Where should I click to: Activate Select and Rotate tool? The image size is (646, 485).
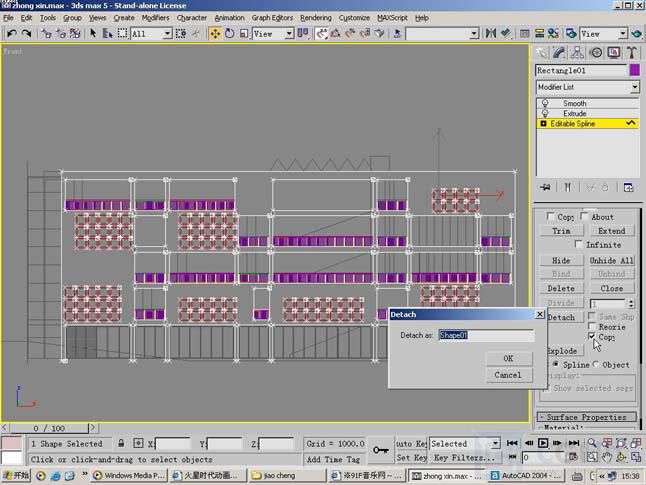pyautogui.click(x=229, y=33)
